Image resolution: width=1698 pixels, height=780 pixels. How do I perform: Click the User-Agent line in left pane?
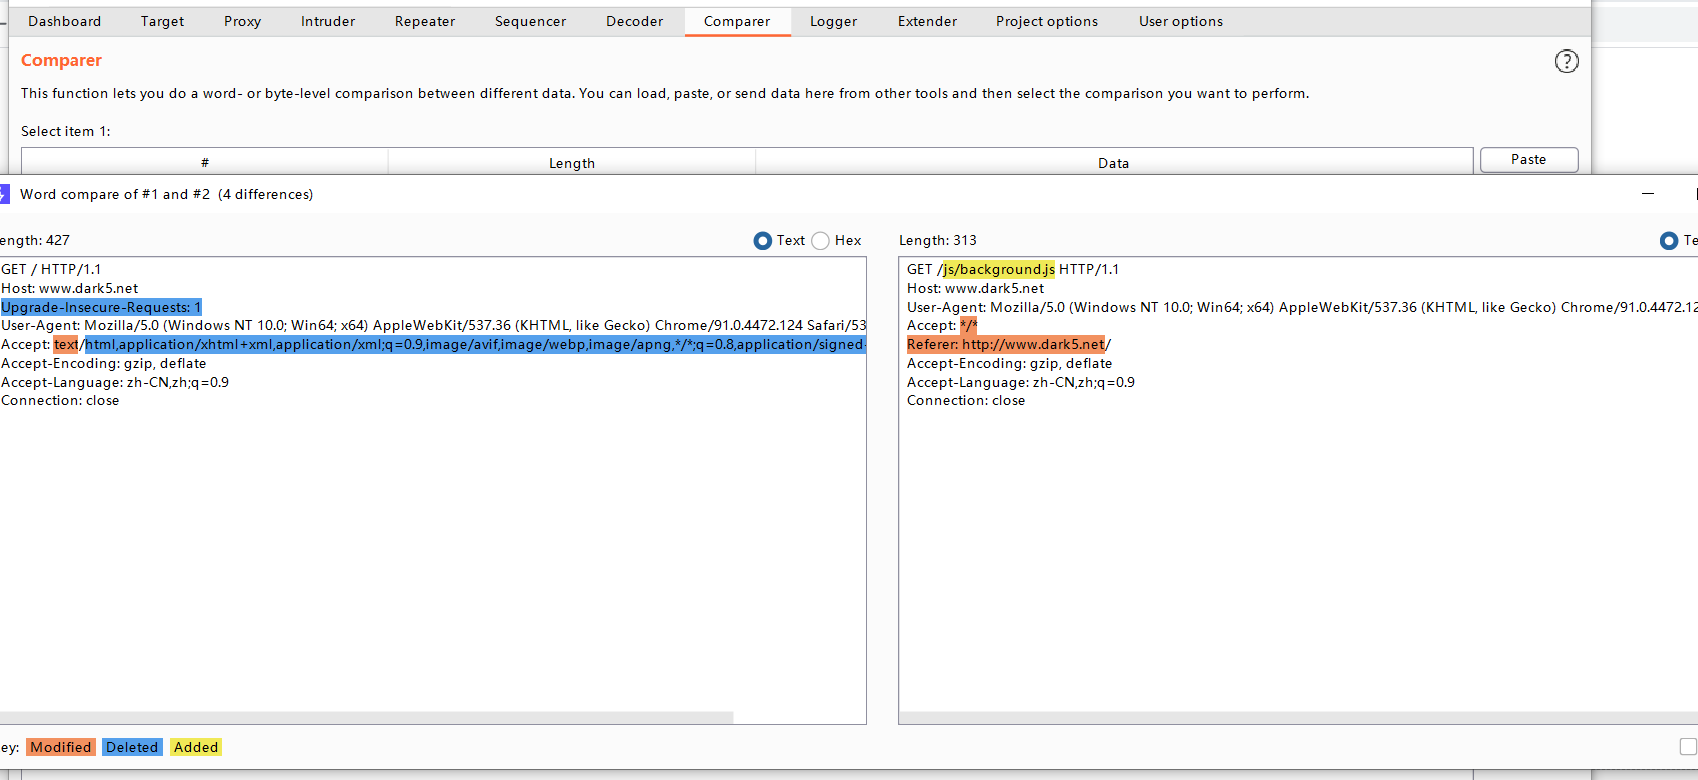pos(433,325)
